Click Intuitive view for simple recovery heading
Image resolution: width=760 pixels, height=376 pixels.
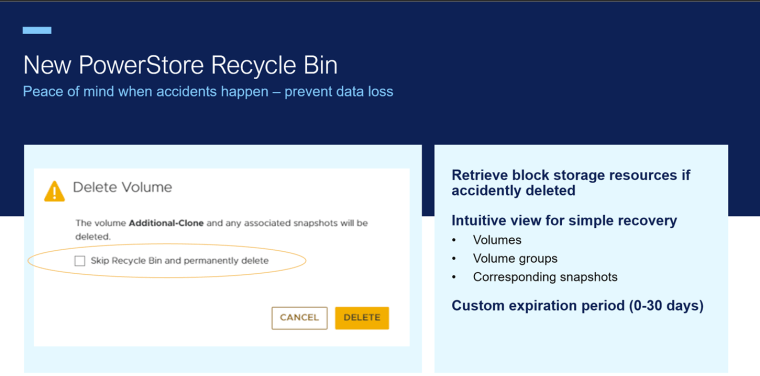pos(564,220)
